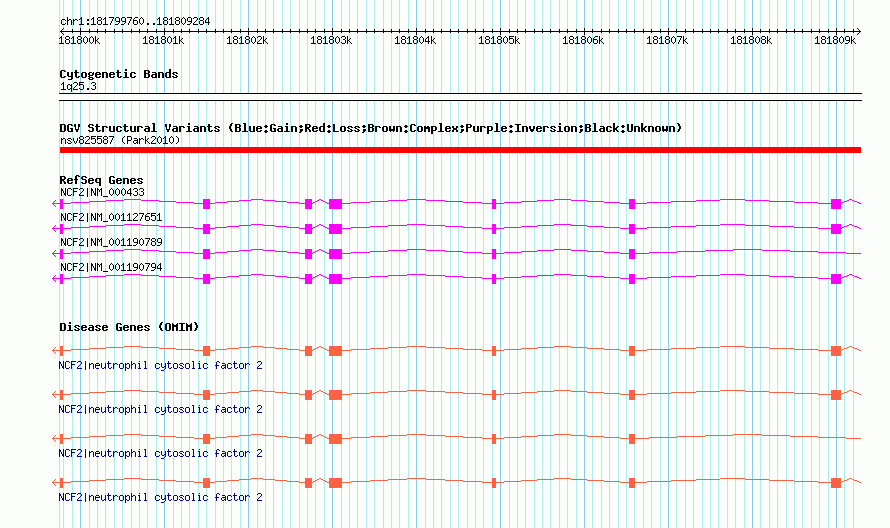
Task: Click NM_000433 strand arrow at left end
Action: 55,203
